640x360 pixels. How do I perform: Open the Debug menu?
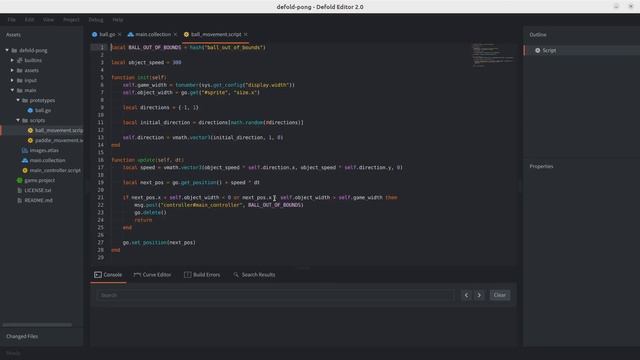96,20
